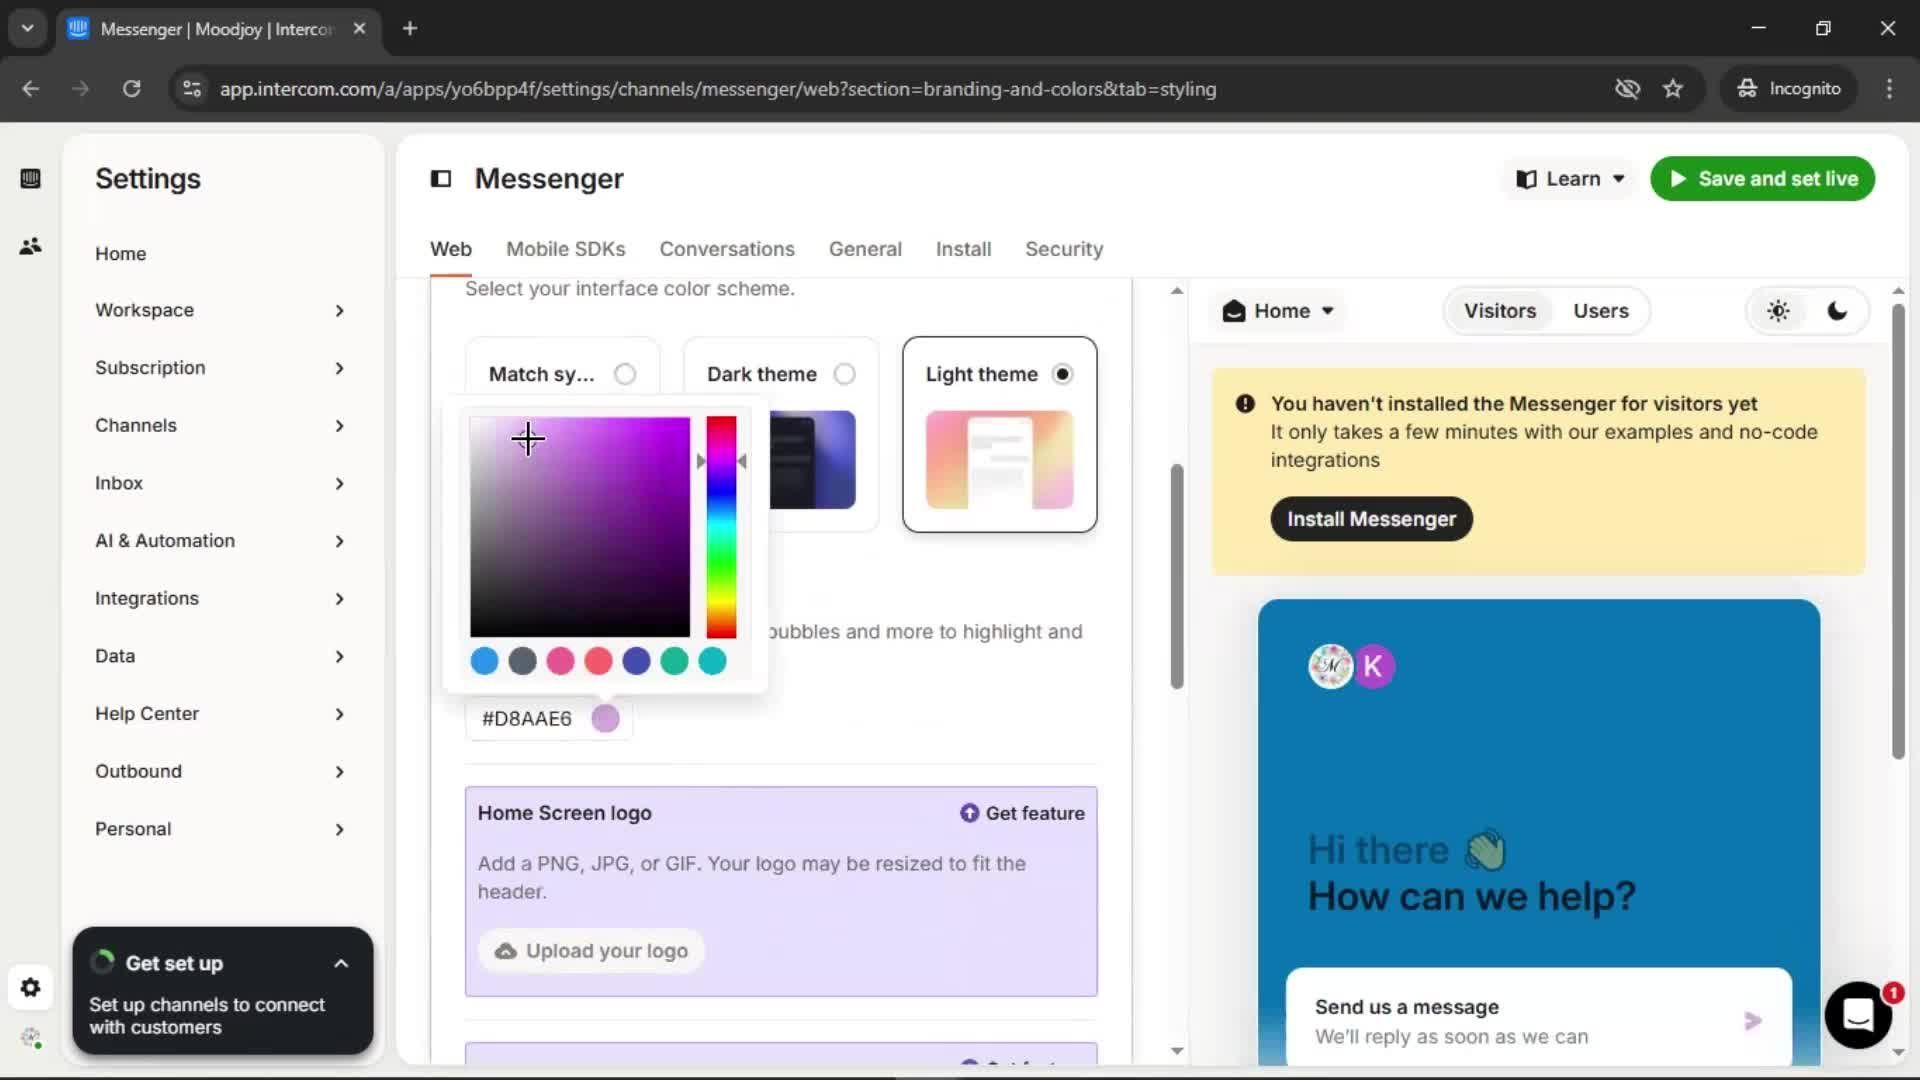This screenshot has height=1080, width=1920.
Task: Open the Learn dropdown
Action: point(1570,179)
